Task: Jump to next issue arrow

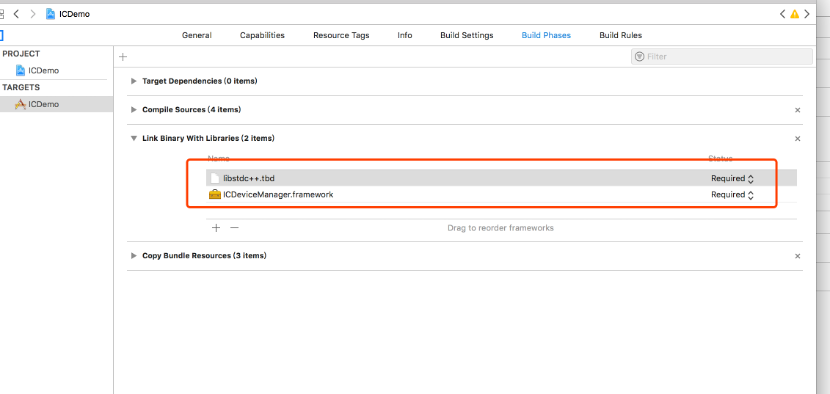Action: pyautogui.click(x=807, y=14)
